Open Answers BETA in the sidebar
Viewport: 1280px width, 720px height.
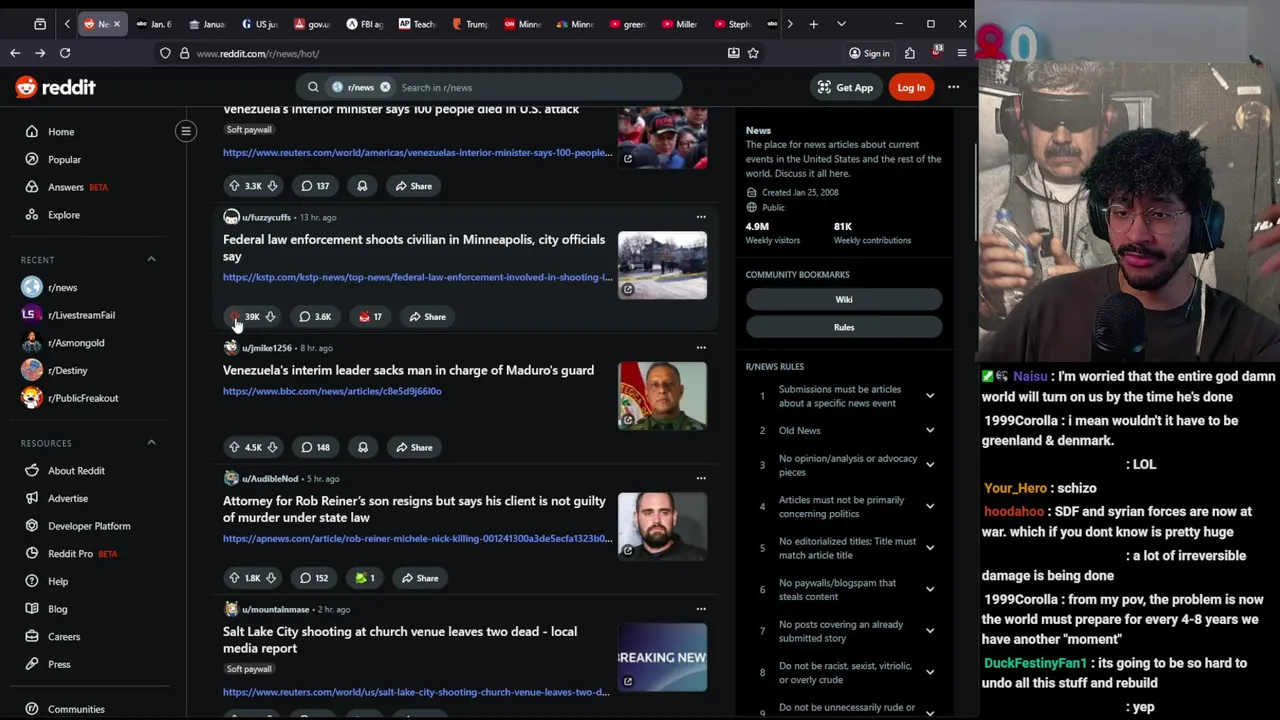66,187
